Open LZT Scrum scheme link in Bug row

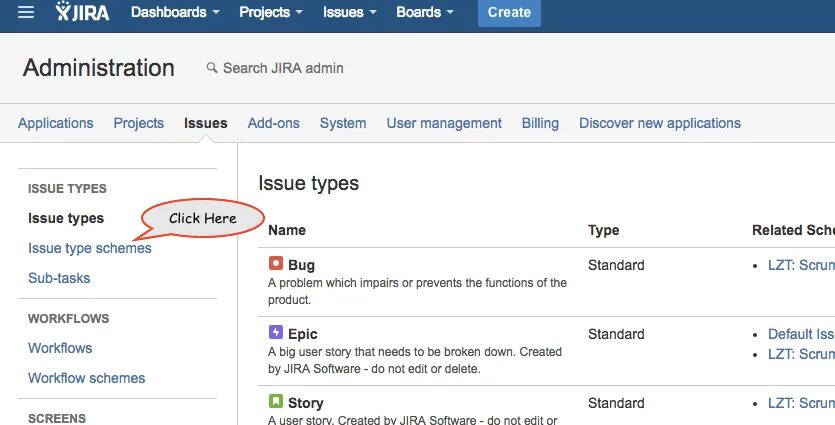(801, 265)
